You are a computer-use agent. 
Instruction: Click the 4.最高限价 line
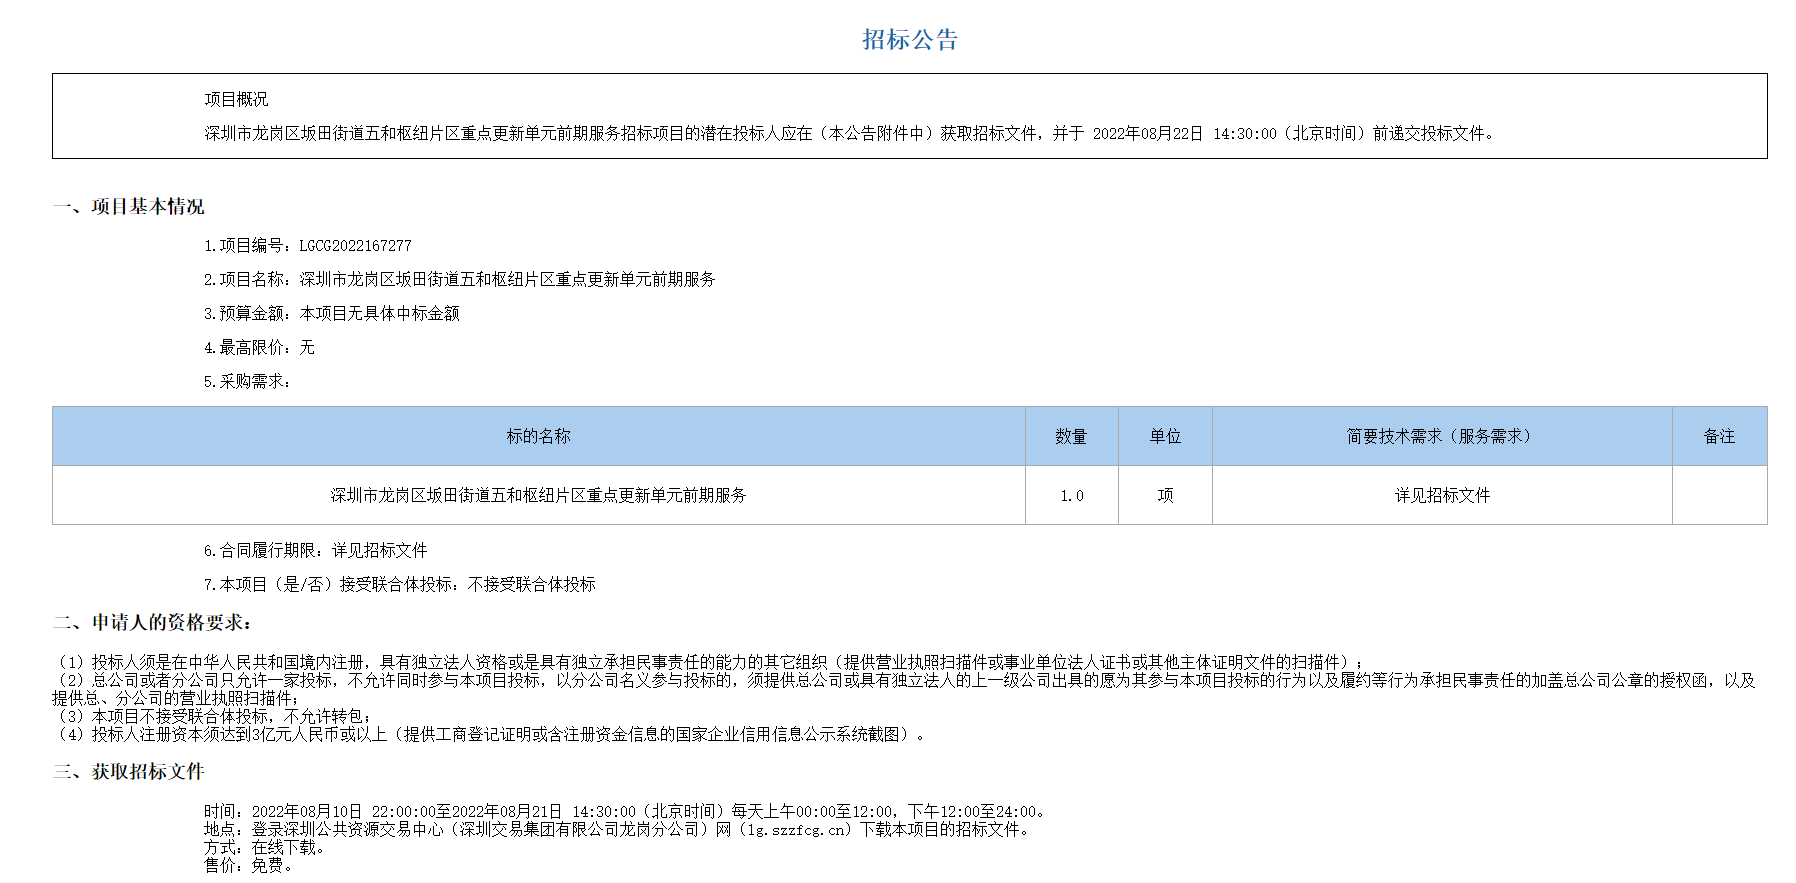click(259, 348)
